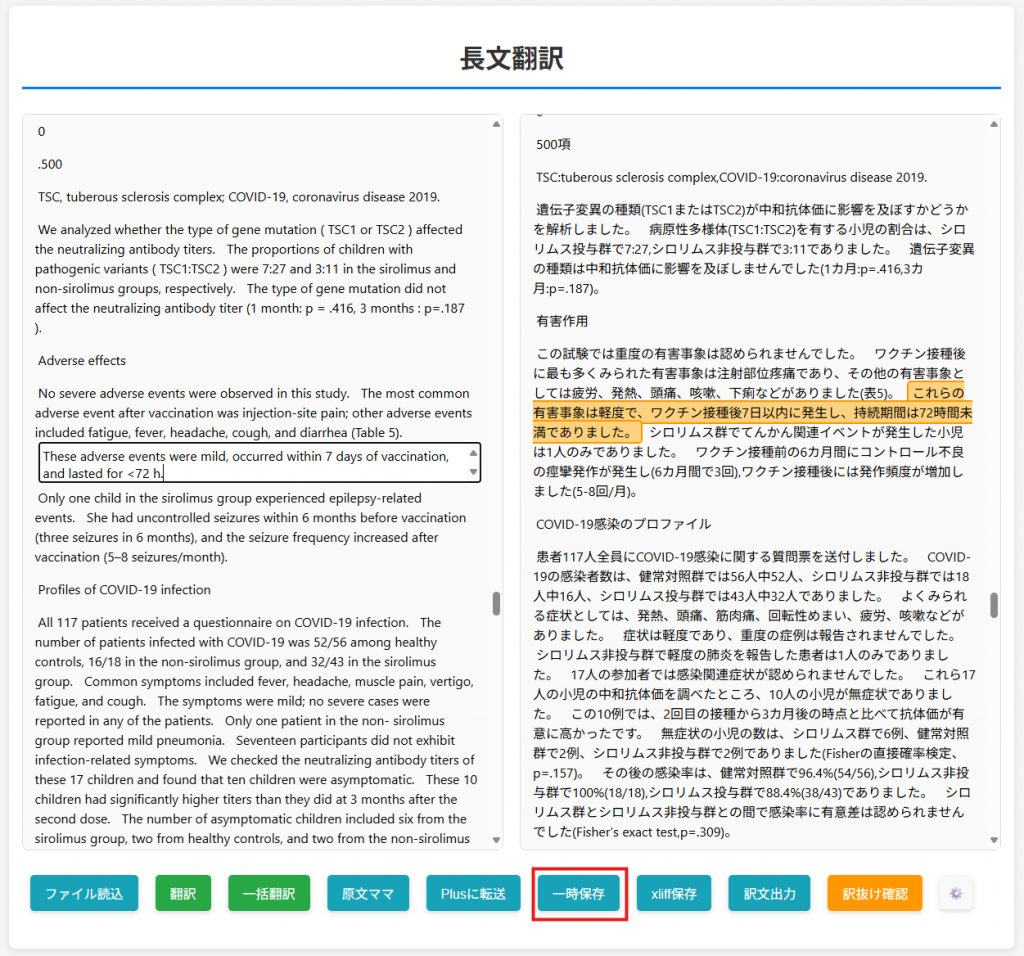Screen dimensions: 1024x956
Task: Save temporarily with 一時保存
Action: (x=579, y=893)
